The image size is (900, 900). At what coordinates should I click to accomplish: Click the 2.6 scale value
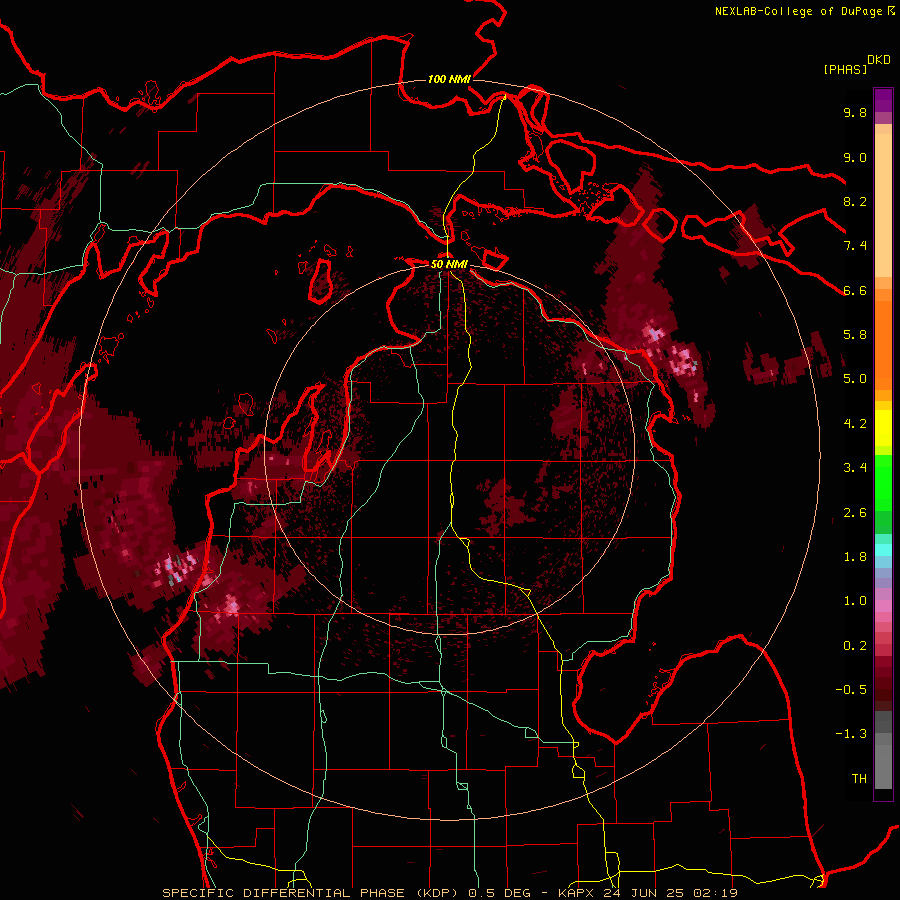(x=855, y=513)
